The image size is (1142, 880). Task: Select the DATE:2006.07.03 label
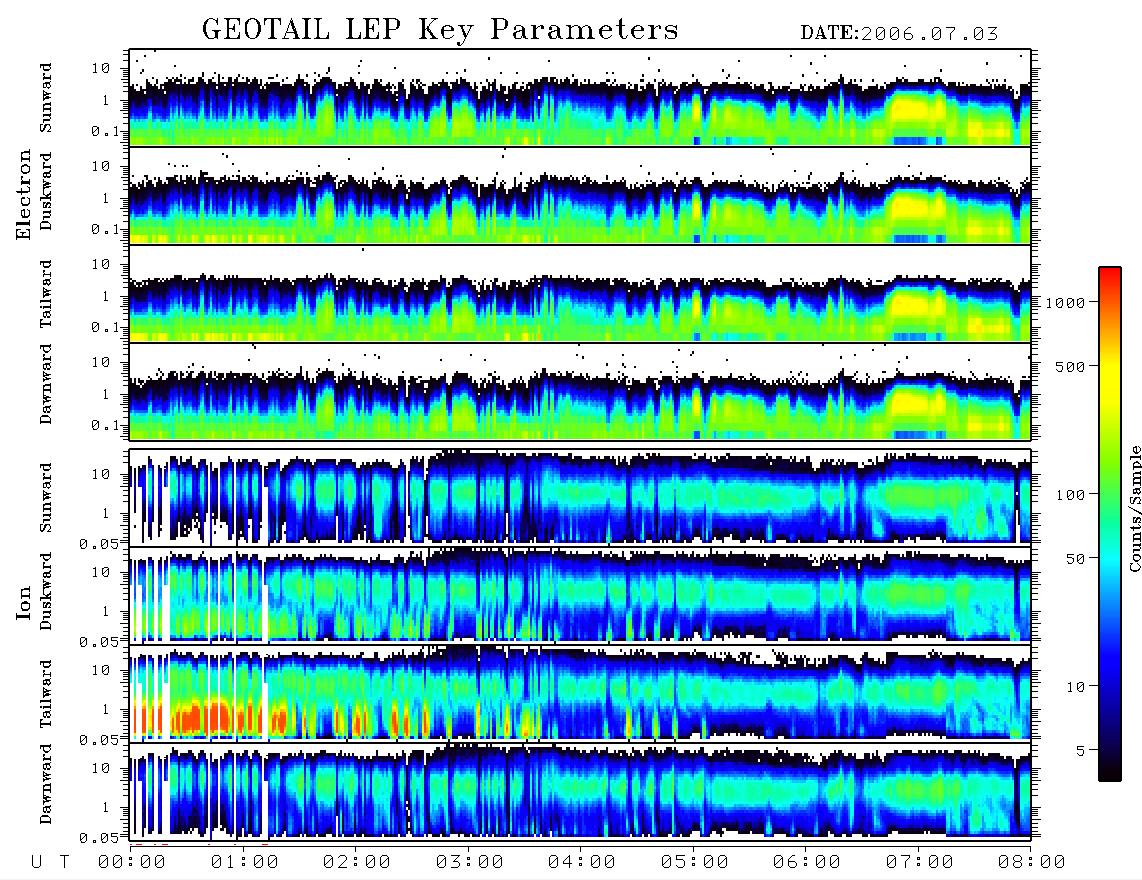899,33
